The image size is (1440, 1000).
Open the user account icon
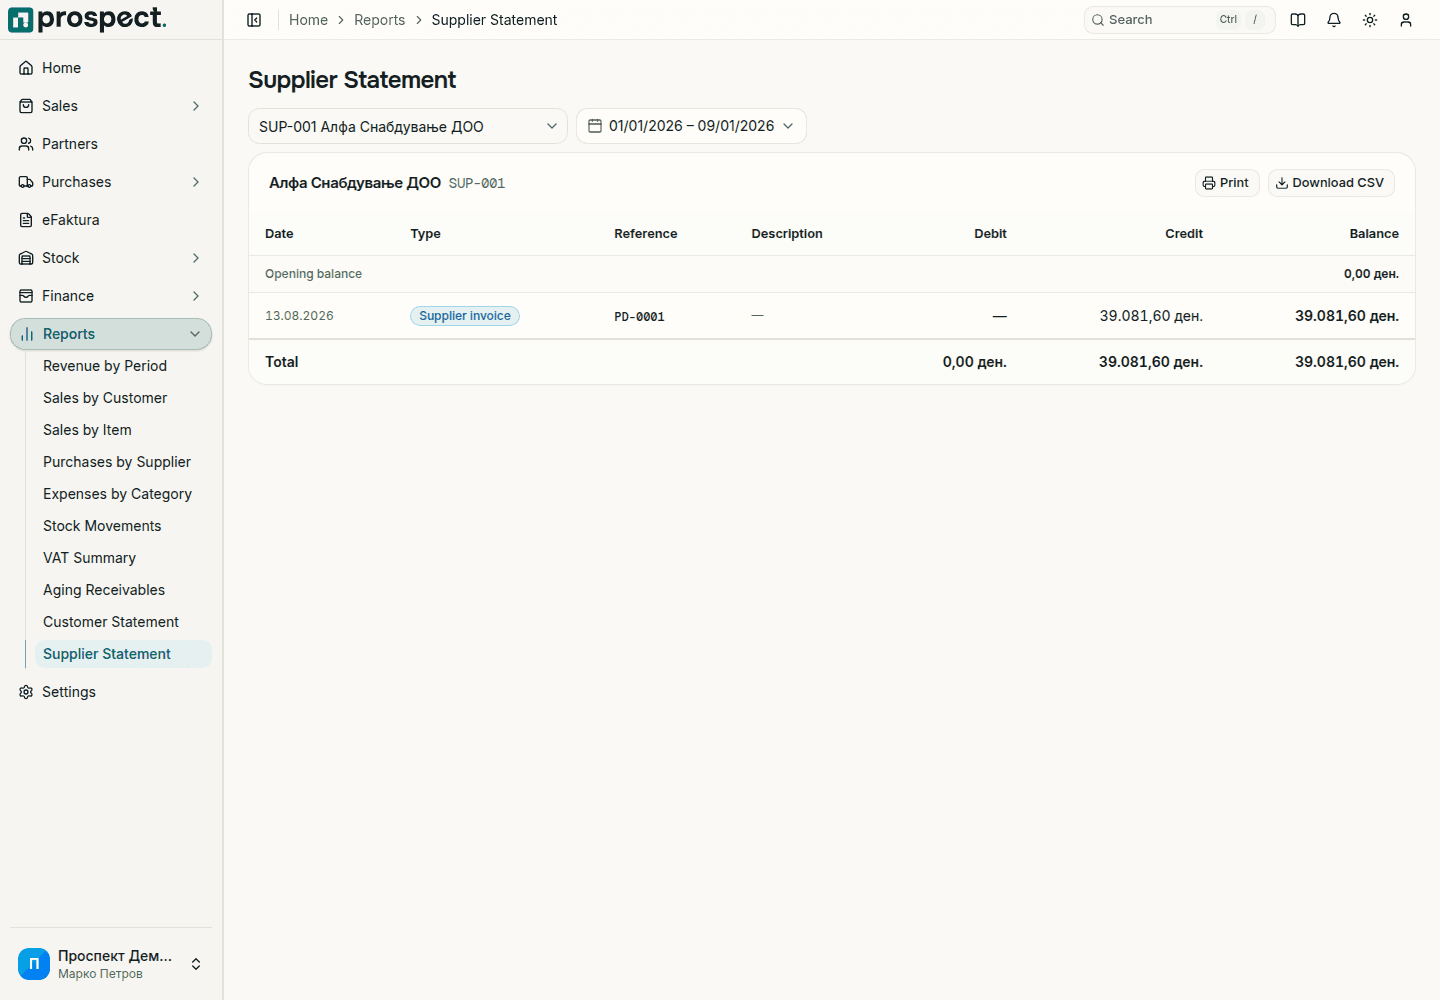tap(1406, 20)
